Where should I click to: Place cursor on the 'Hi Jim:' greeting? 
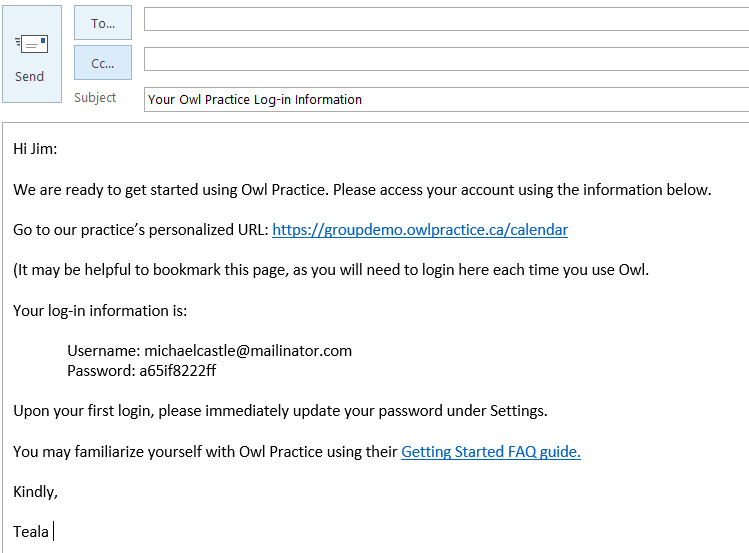click(x=35, y=149)
